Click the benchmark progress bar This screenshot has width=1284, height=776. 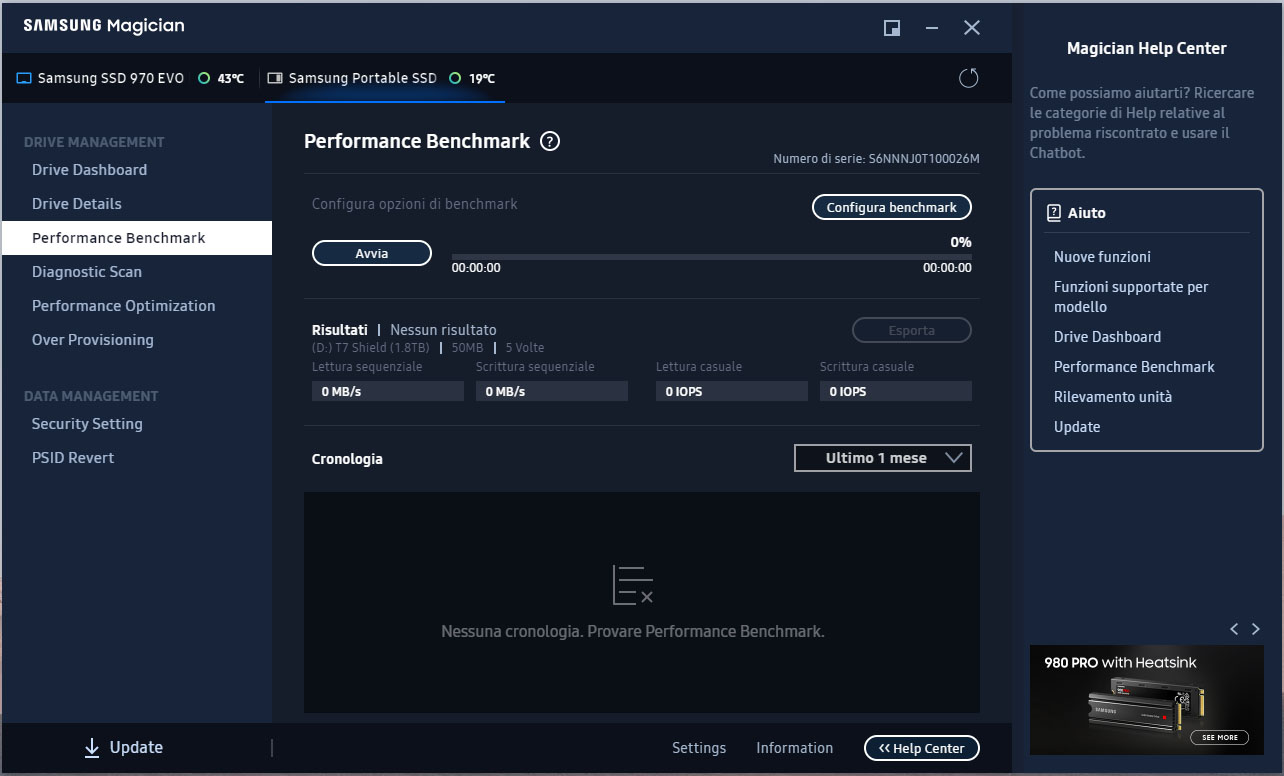click(x=711, y=257)
